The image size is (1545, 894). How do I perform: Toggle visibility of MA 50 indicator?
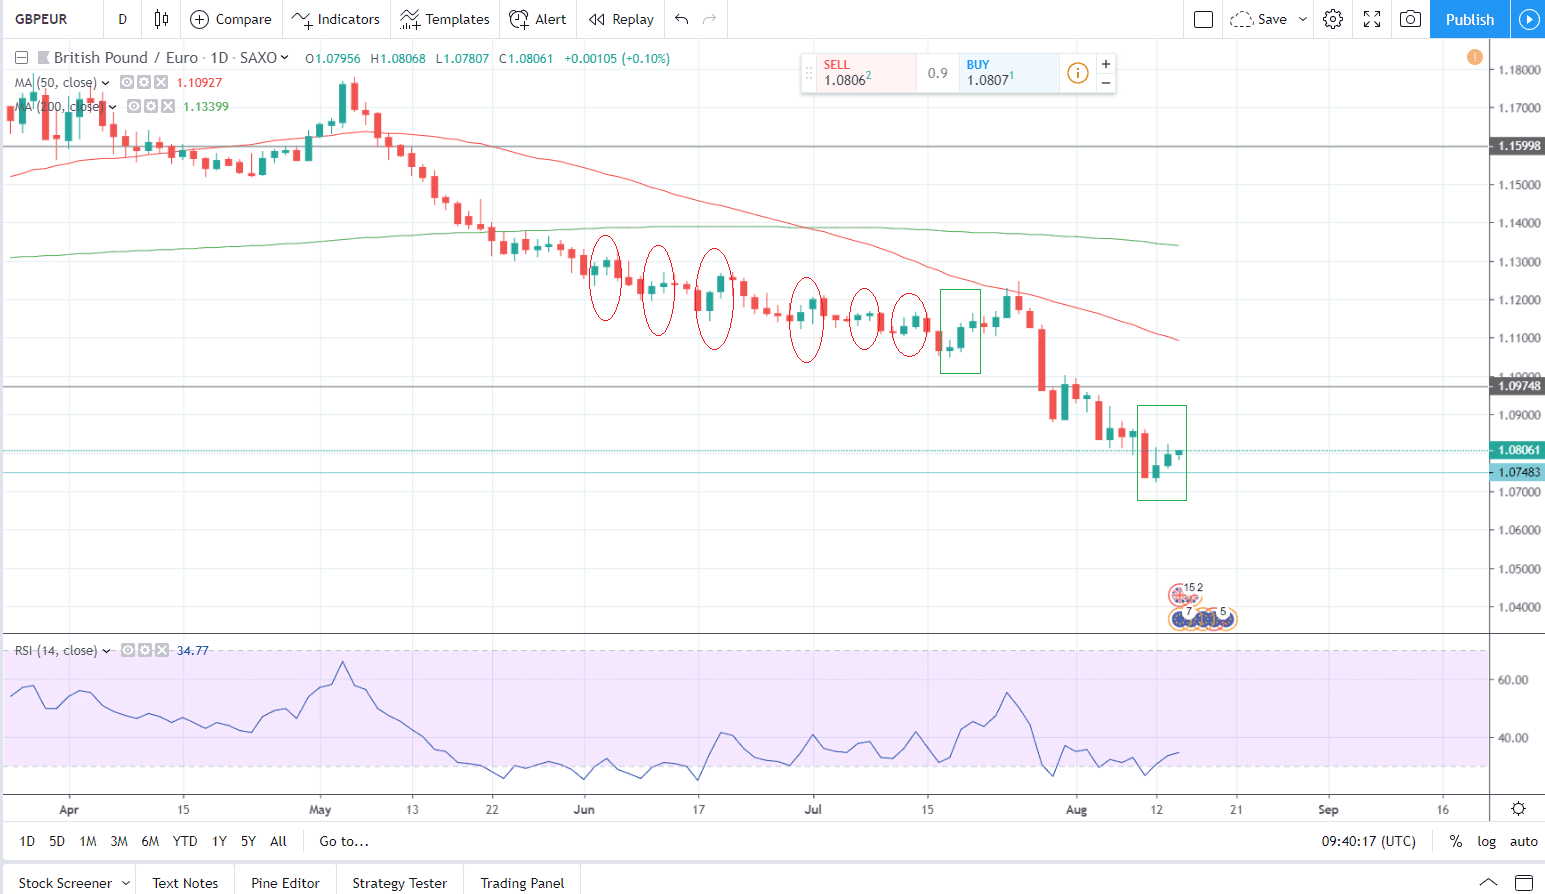127,82
